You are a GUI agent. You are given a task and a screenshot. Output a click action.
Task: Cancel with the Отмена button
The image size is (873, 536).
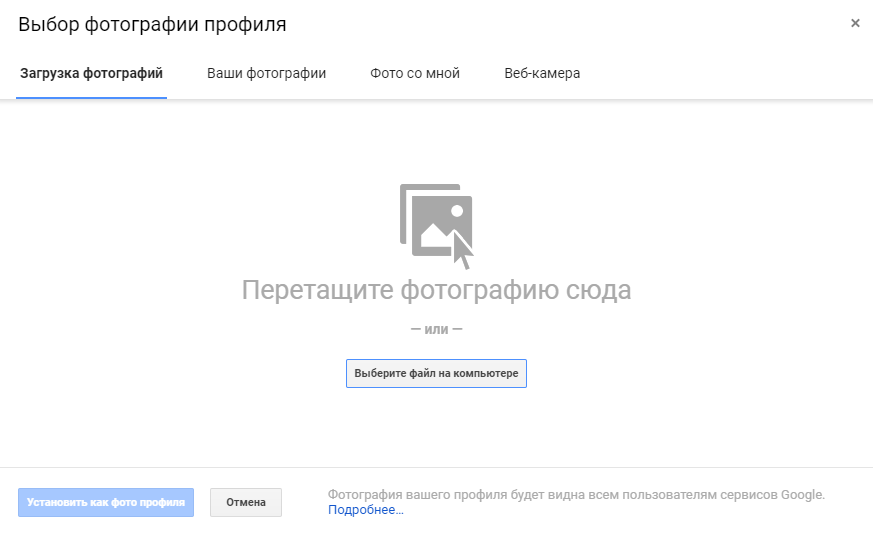pos(246,502)
